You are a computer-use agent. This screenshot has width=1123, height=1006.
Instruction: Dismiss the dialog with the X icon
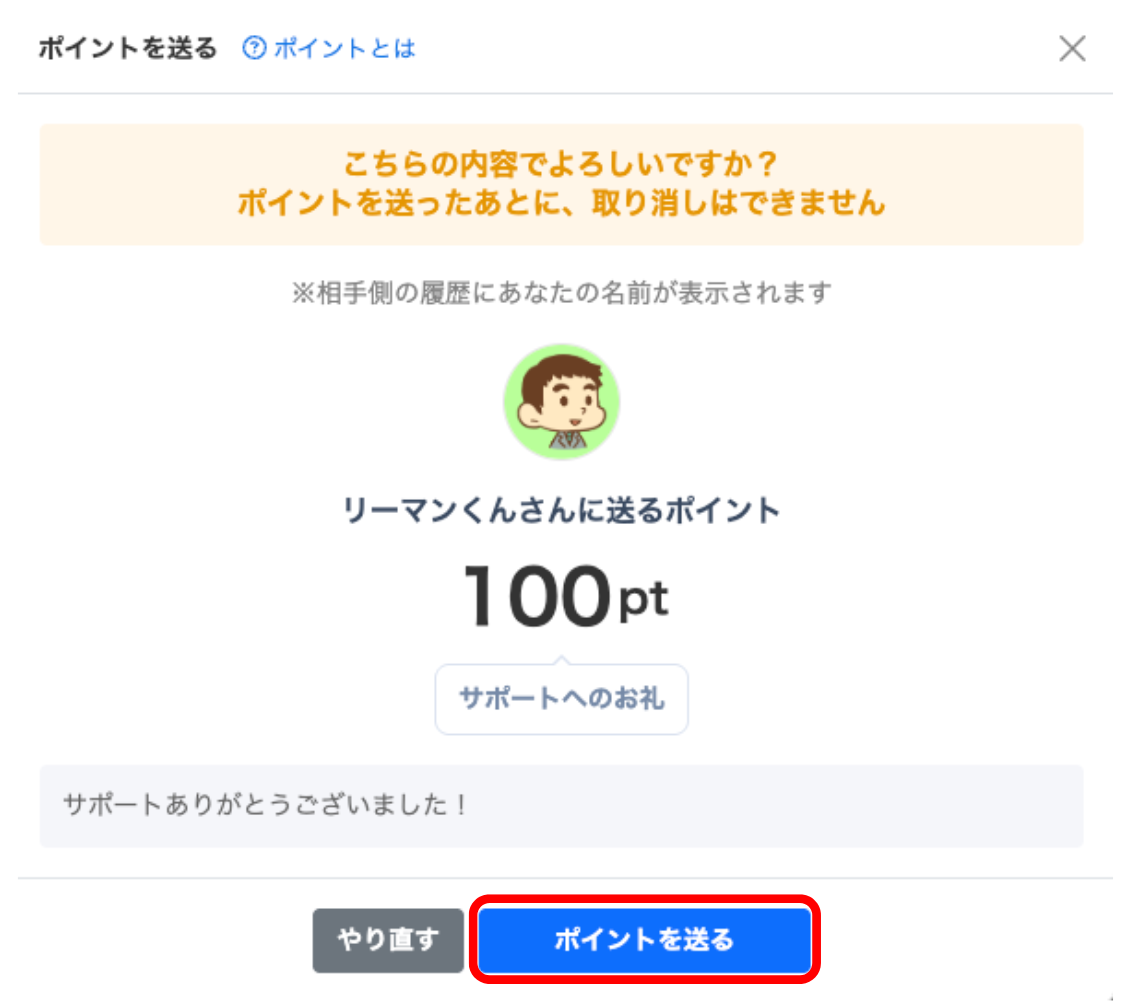pos(1072,49)
